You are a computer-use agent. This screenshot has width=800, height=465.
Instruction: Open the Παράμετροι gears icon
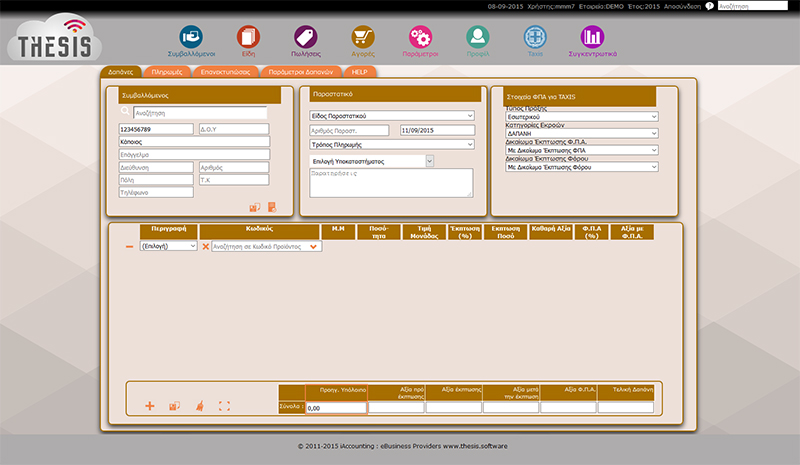(421, 38)
